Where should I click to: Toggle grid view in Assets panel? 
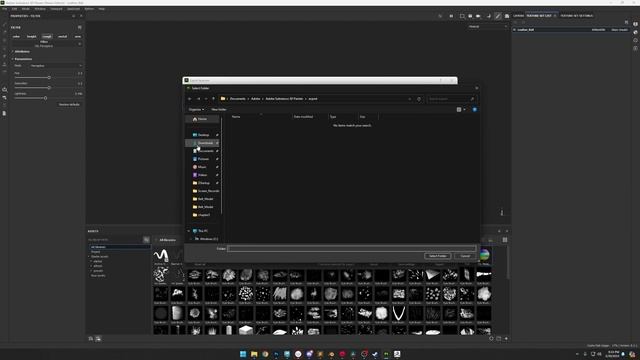(x=505, y=240)
